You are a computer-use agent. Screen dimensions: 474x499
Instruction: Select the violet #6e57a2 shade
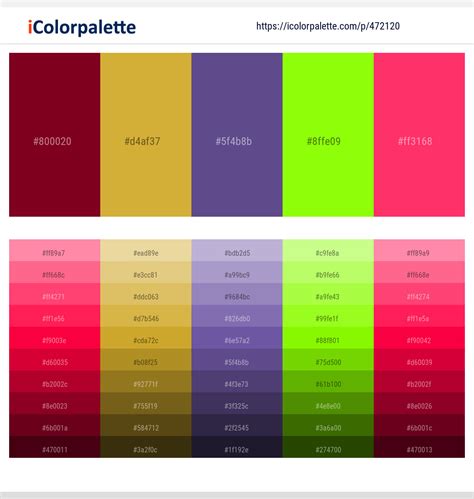click(x=237, y=338)
